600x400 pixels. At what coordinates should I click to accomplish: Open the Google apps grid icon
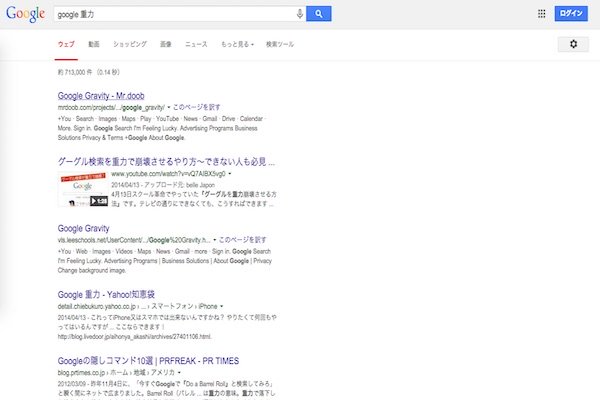[x=541, y=14]
